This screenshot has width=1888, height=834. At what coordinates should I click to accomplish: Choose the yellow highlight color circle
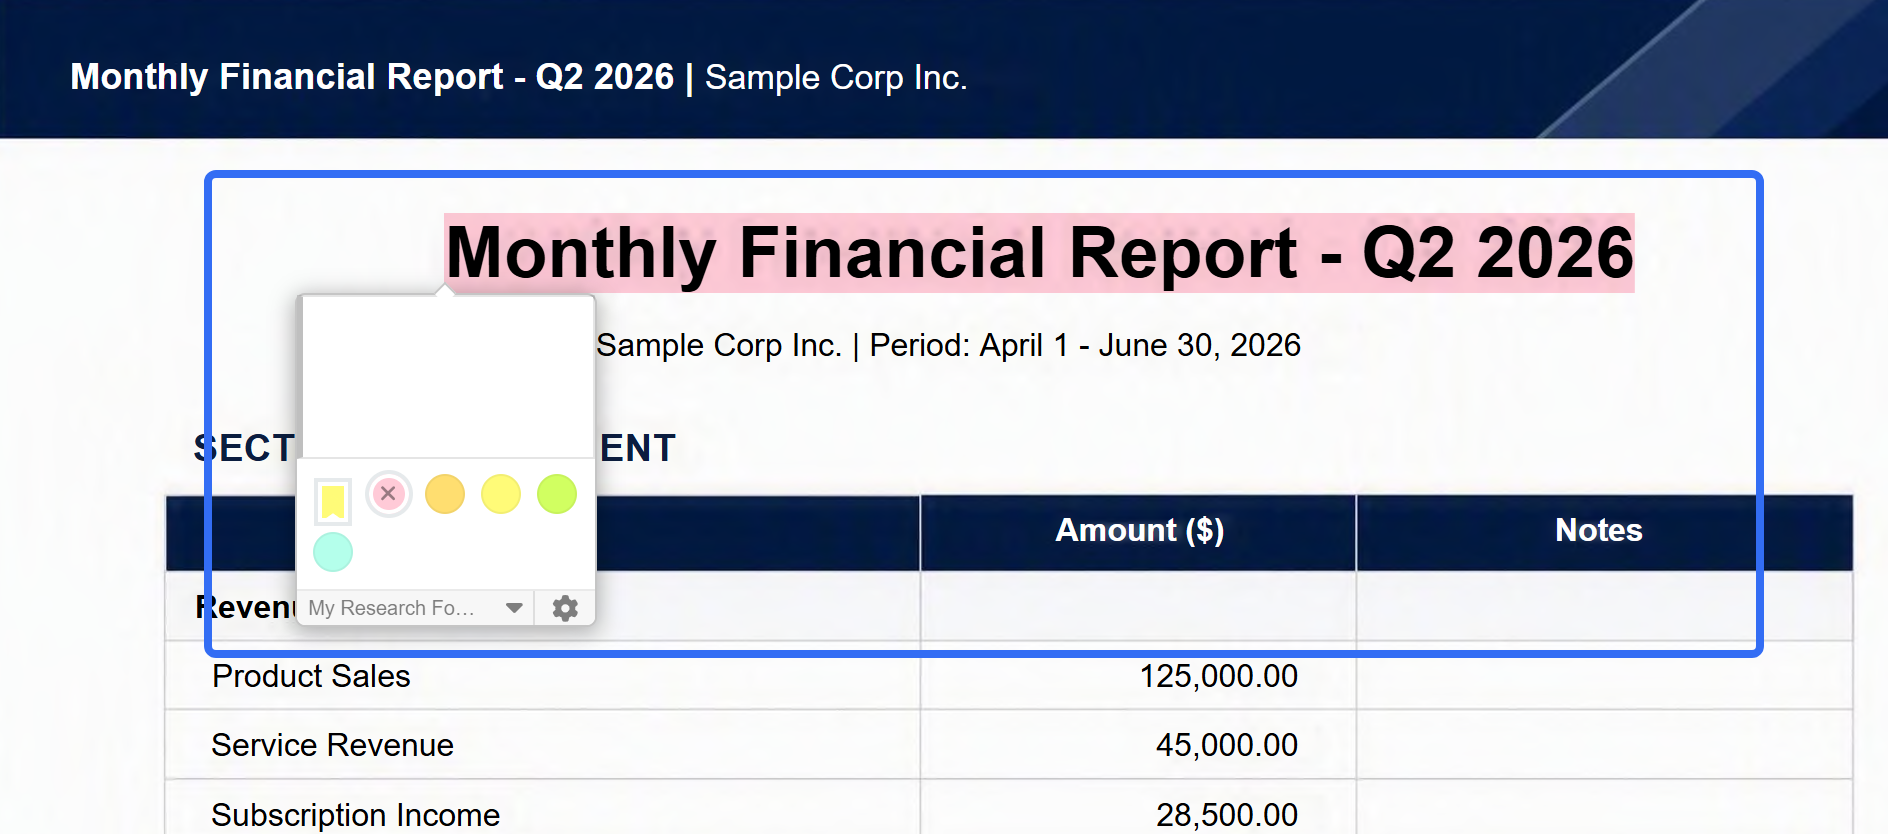(501, 494)
